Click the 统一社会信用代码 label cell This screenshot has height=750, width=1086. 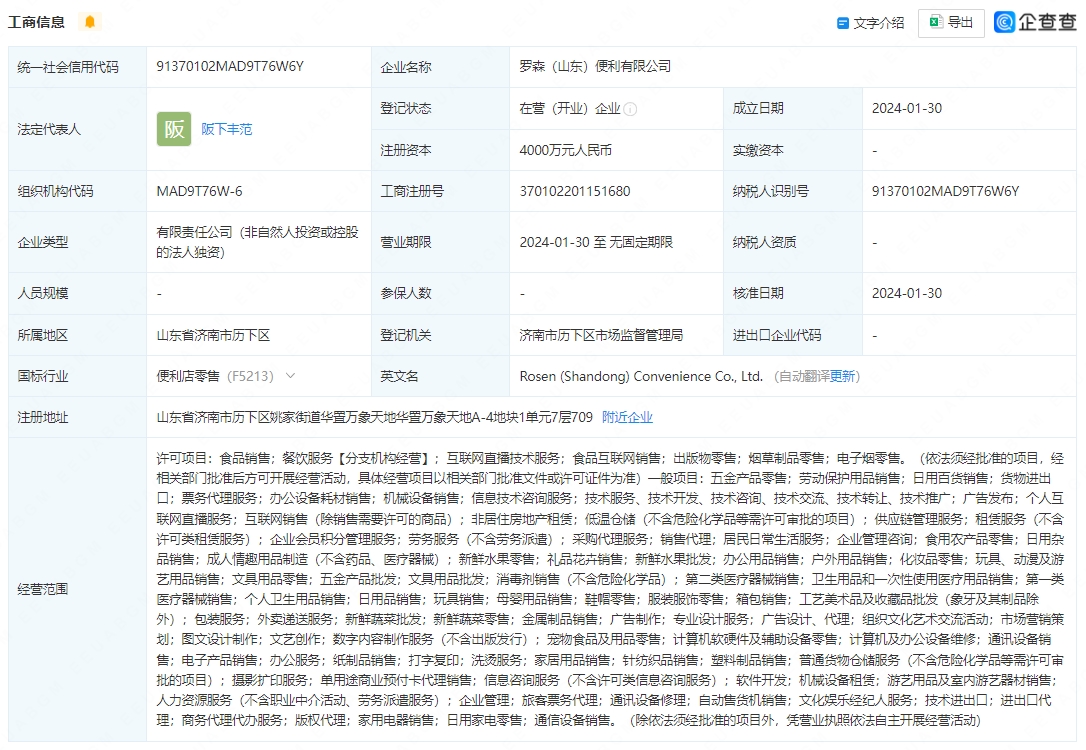[x=78, y=67]
